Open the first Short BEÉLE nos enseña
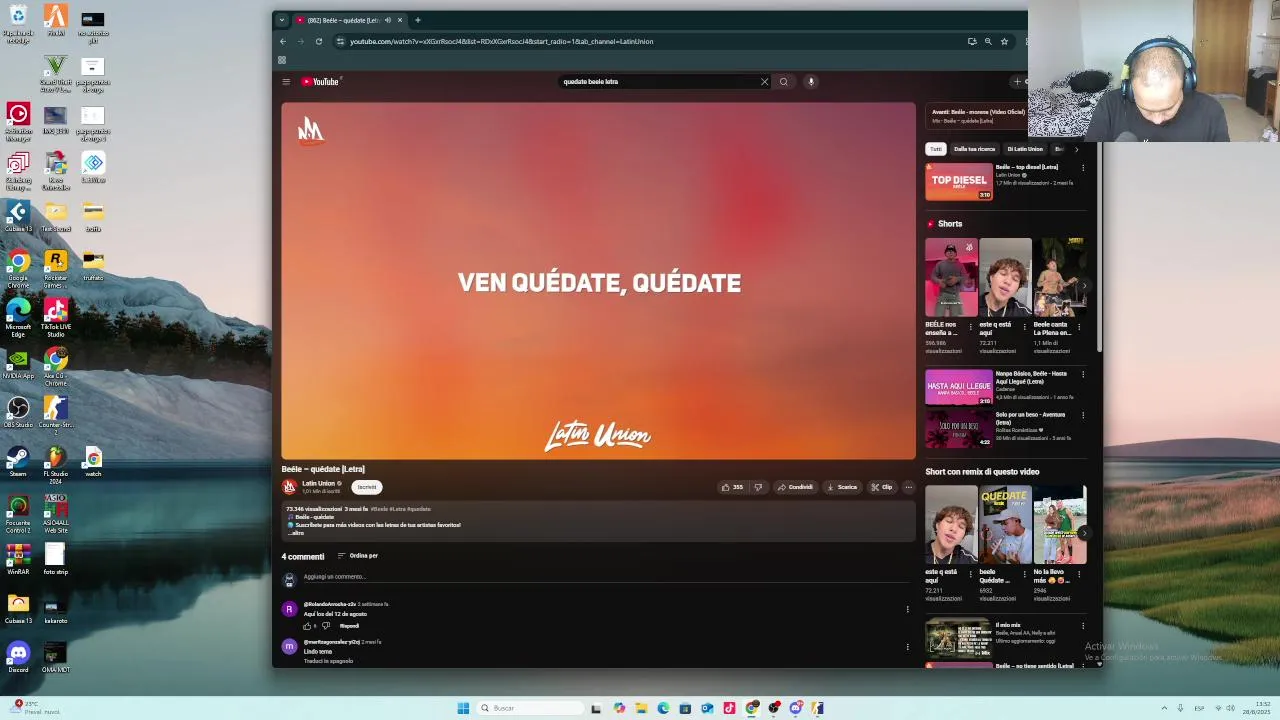The height and width of the screenshot is (720, 1280). pos(951,277)
